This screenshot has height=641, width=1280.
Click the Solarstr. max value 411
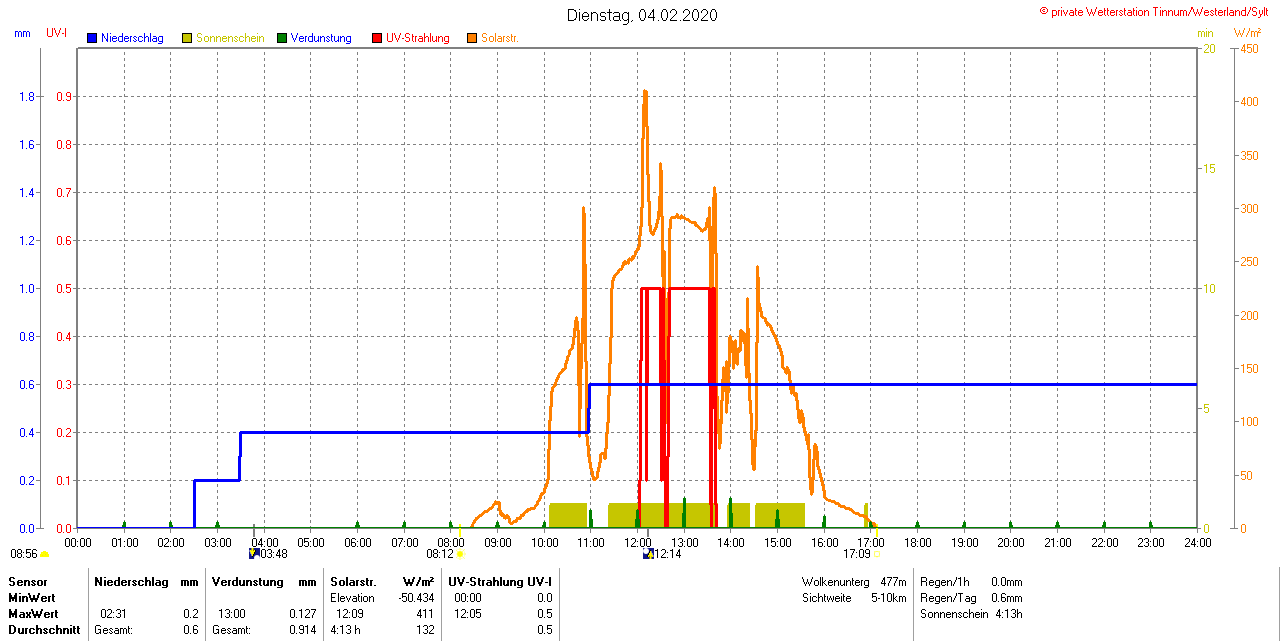coord(425,614)
